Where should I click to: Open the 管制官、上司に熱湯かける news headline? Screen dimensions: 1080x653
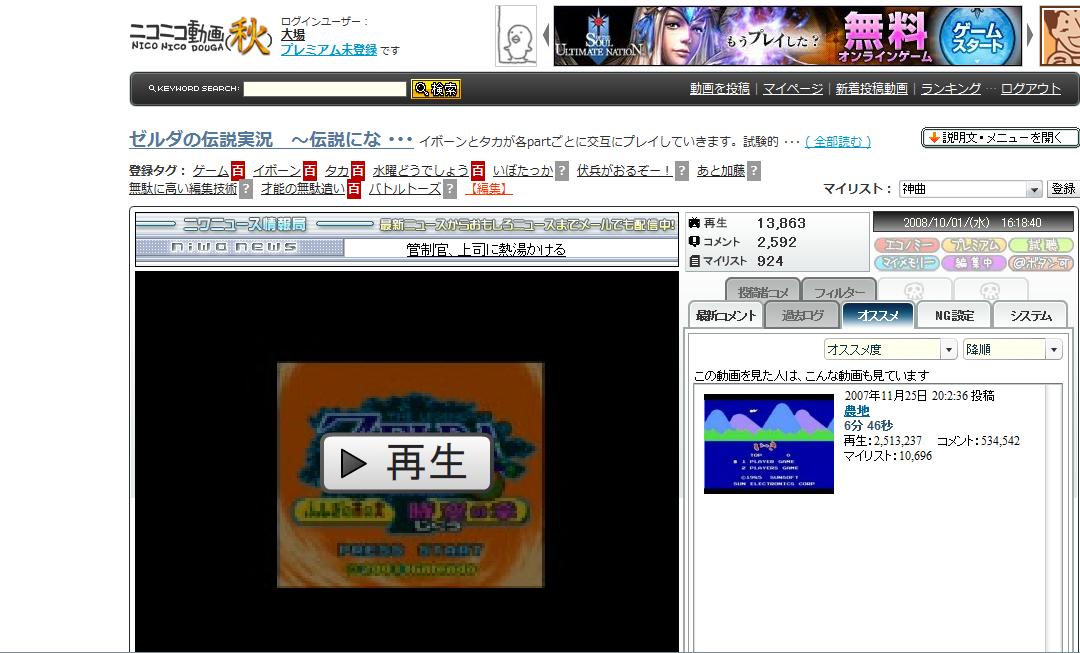tap(486, 250)
